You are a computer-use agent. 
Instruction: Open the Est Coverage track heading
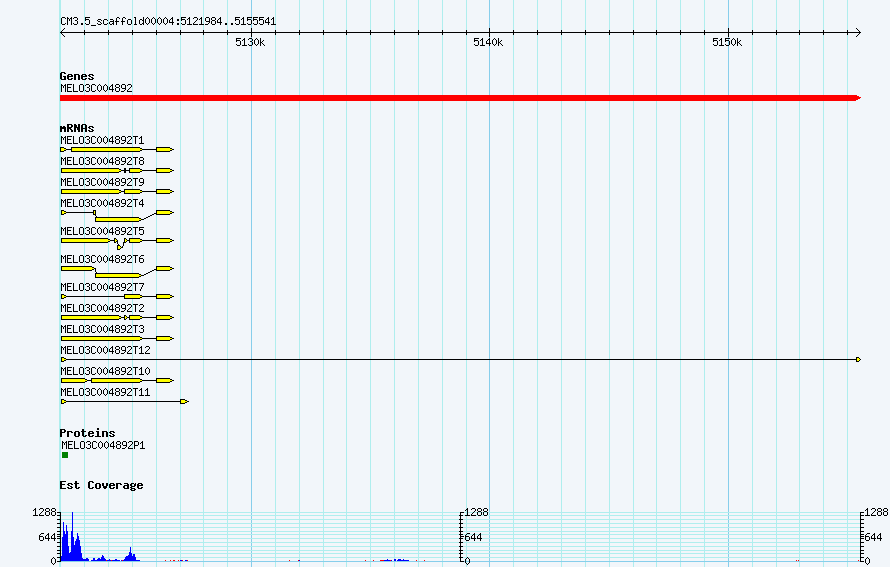pyautogui.click(x=101, y=485)
